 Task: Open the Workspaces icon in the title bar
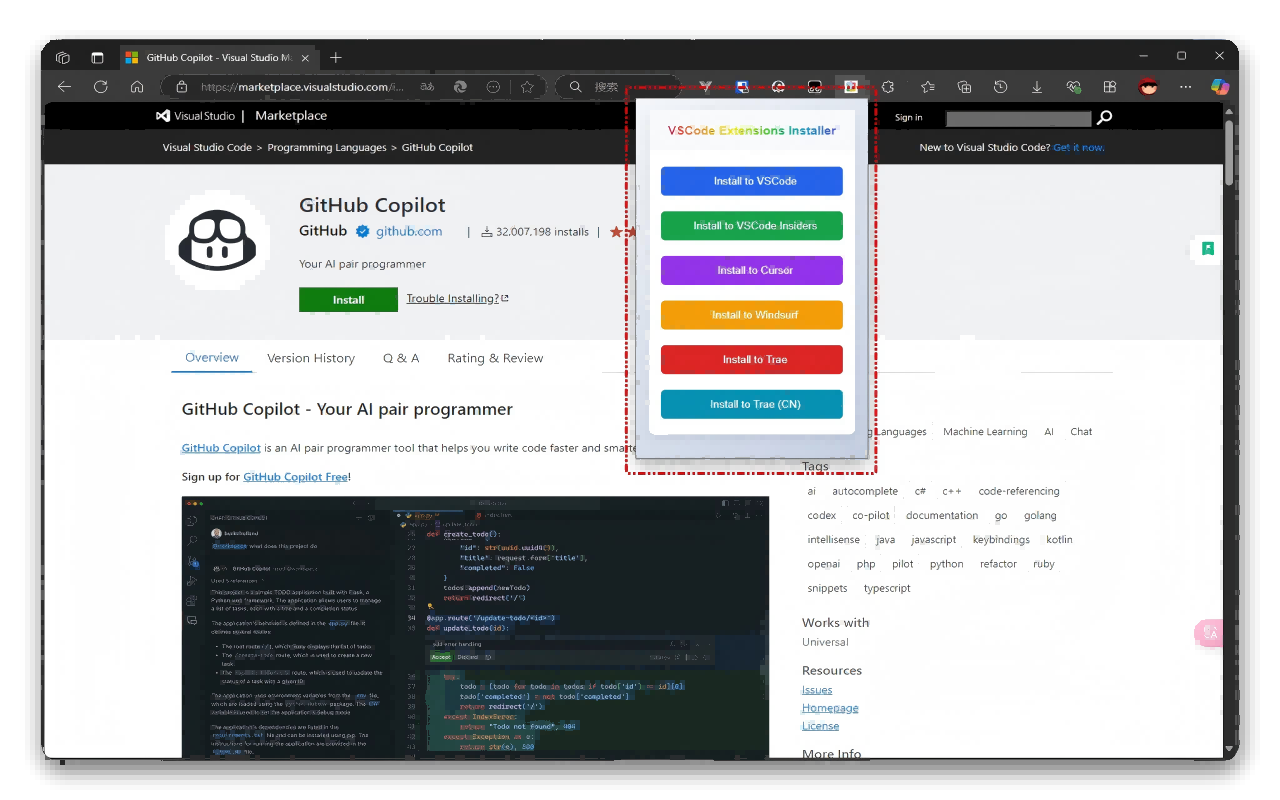[x=63, y=58]
